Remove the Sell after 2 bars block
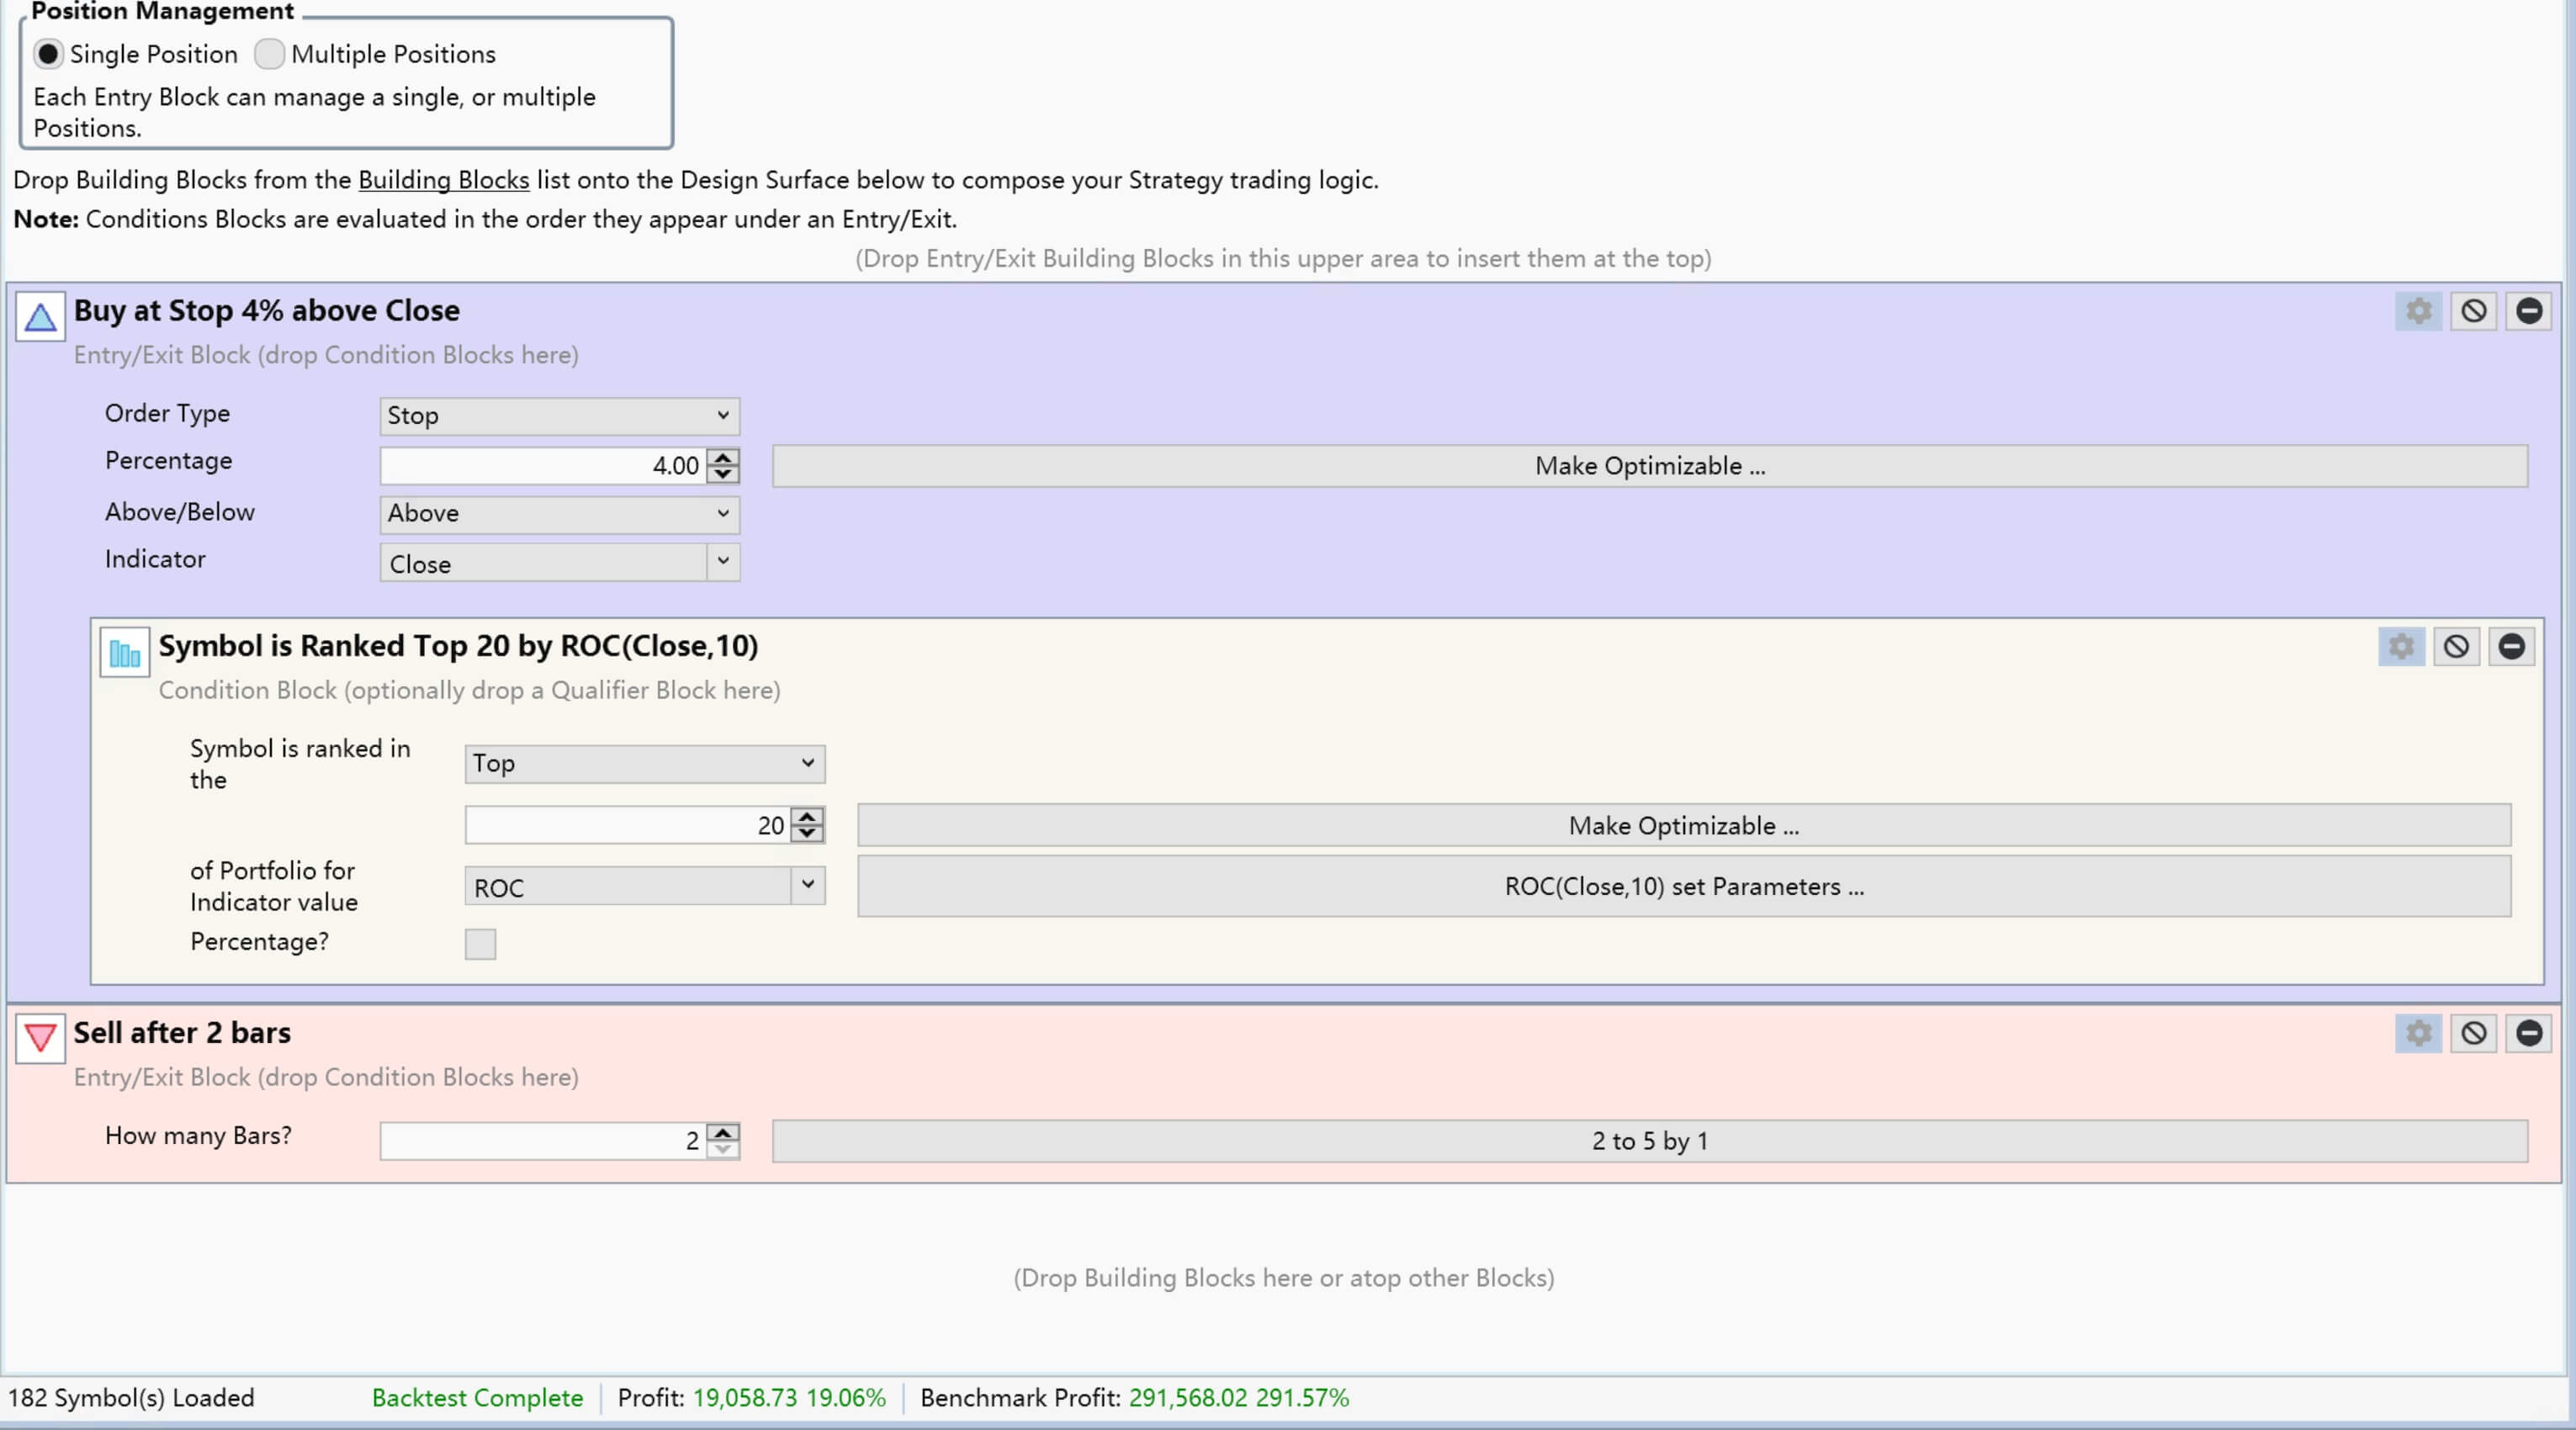 click(2528, 1033)
